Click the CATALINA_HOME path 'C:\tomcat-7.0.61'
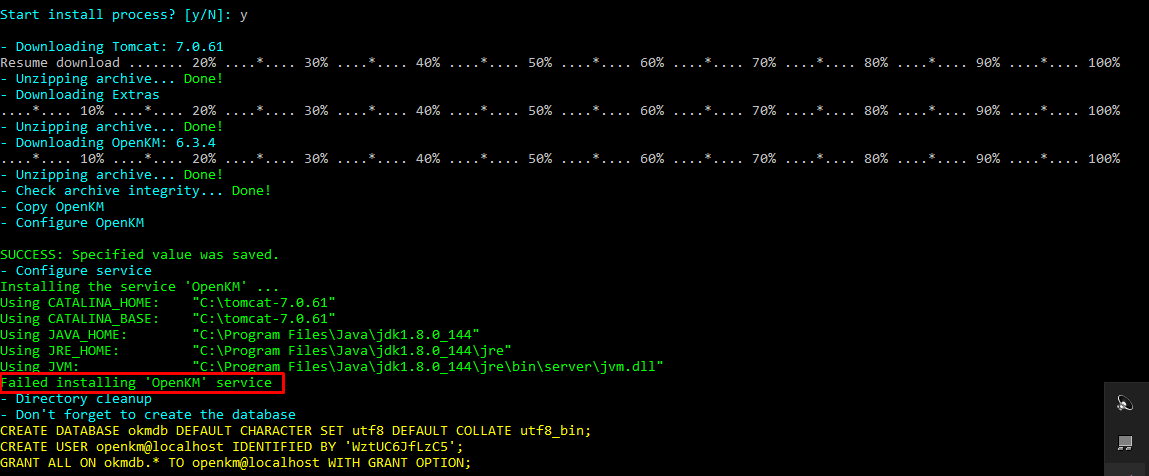The image size is (1149, 476). (264, 303)
